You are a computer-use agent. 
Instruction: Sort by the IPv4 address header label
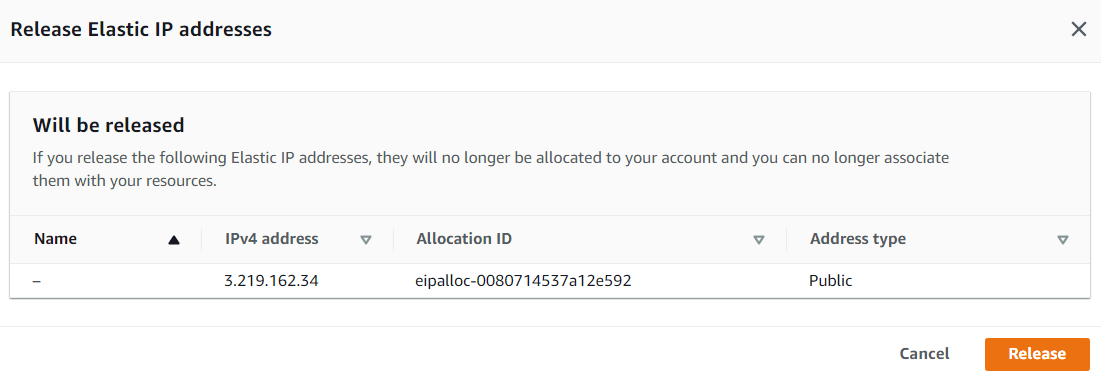pyautogui.click(x=272, y=239)
